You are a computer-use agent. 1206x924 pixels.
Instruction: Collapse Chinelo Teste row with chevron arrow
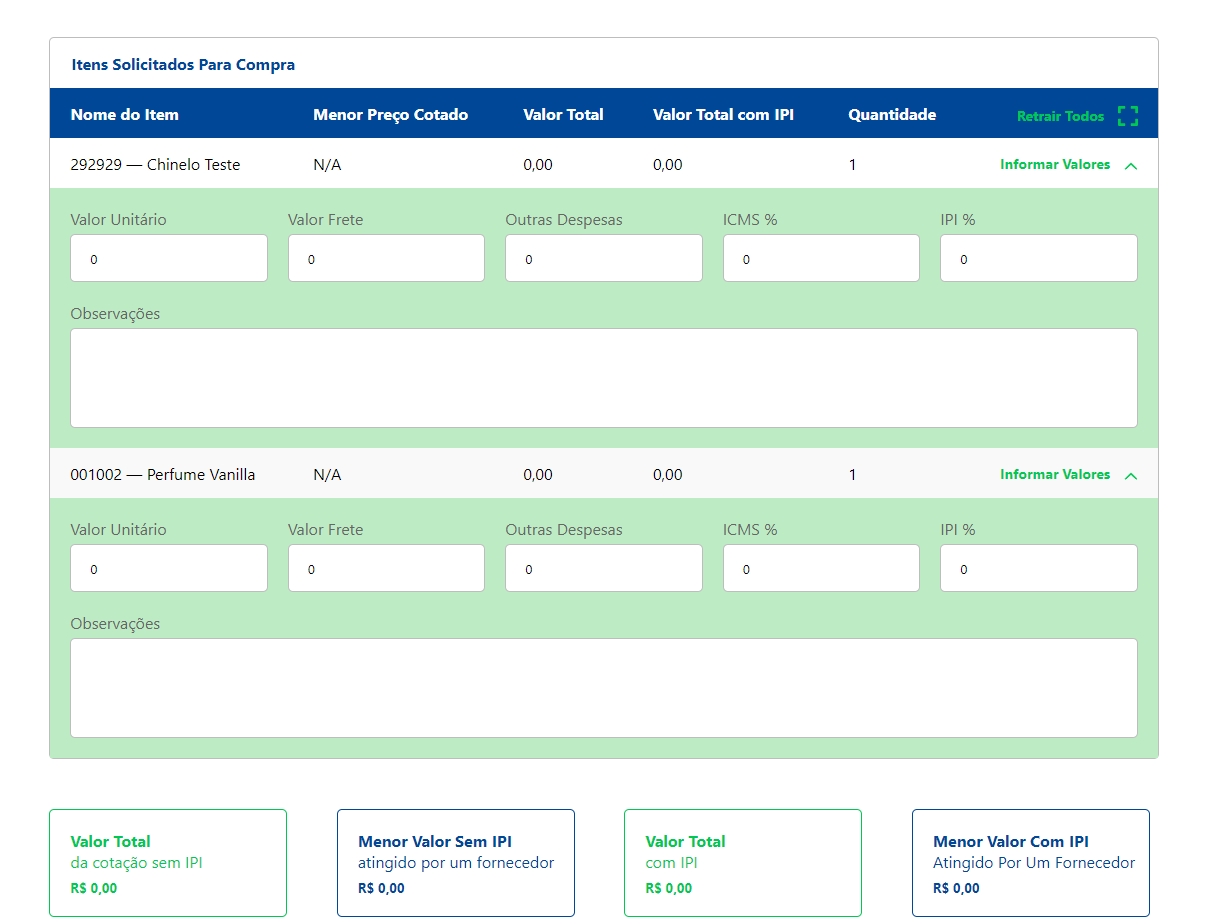point(1131,166)
